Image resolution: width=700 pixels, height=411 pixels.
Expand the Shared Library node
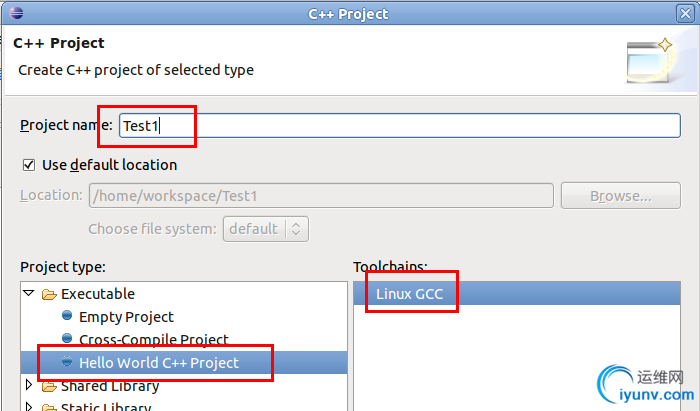click(29, 384)
